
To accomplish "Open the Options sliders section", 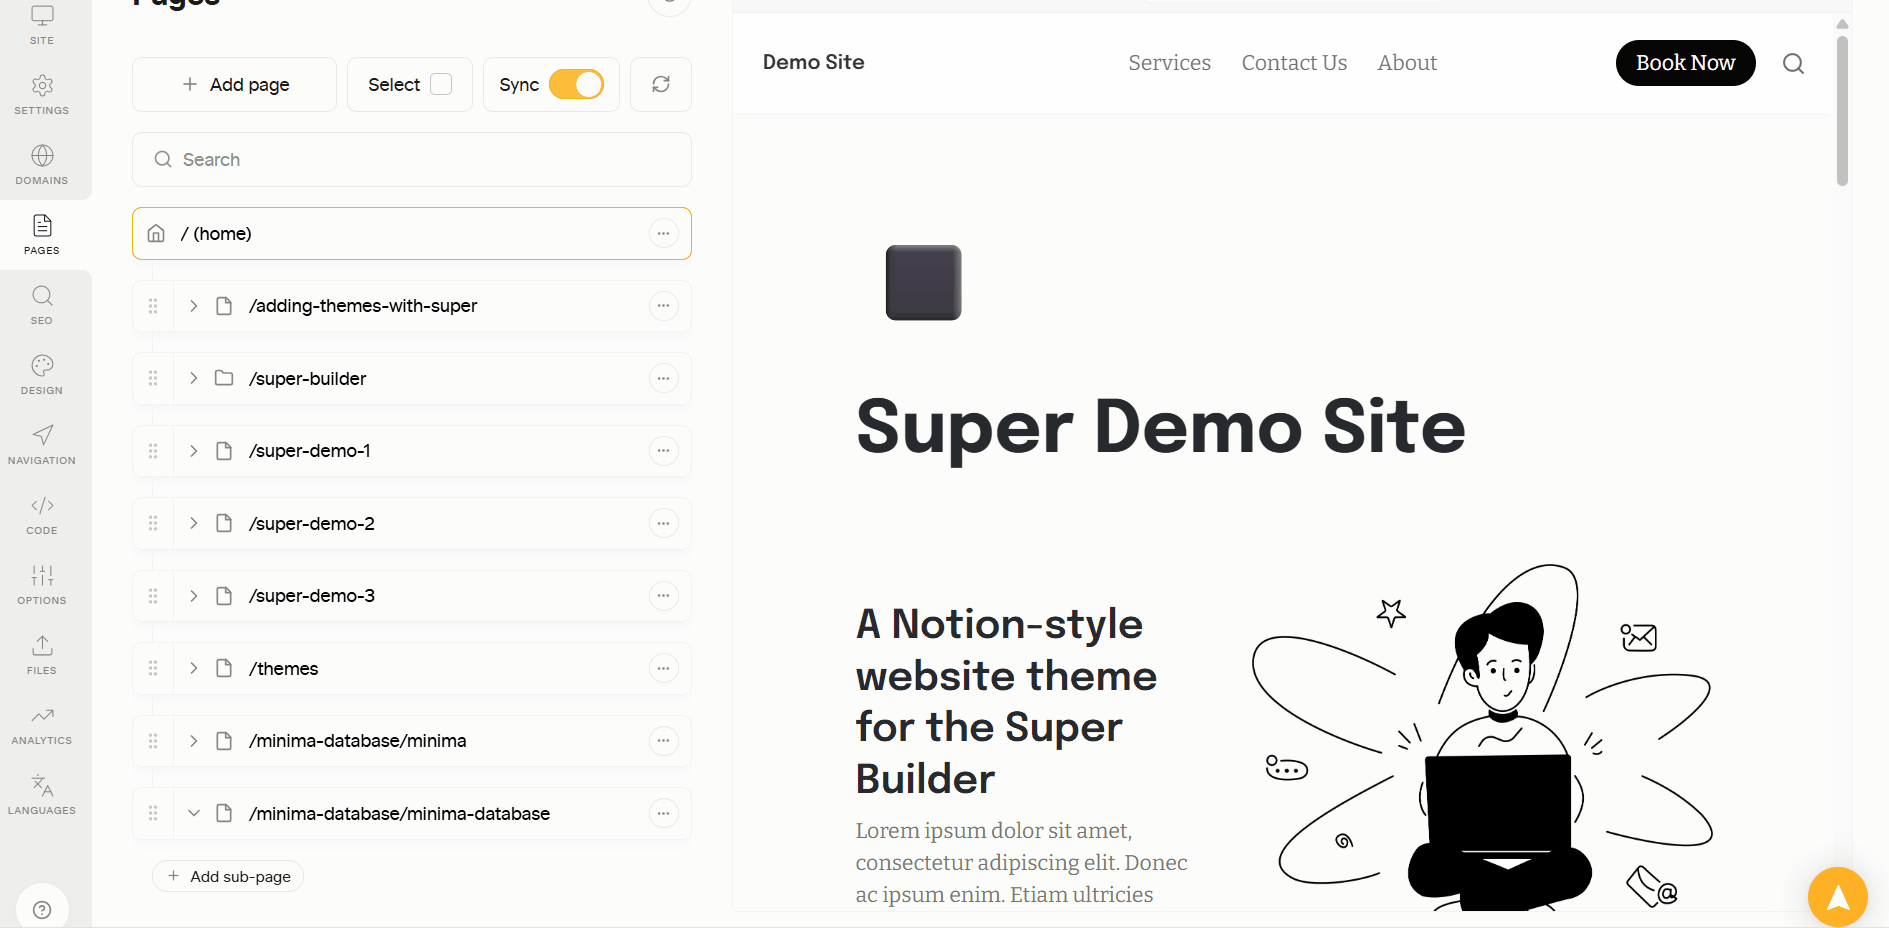I will coord(42,585).
